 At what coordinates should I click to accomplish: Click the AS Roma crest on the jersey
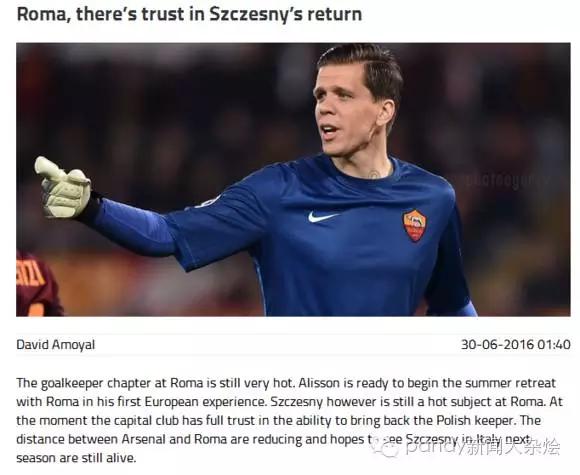point(414,225)
